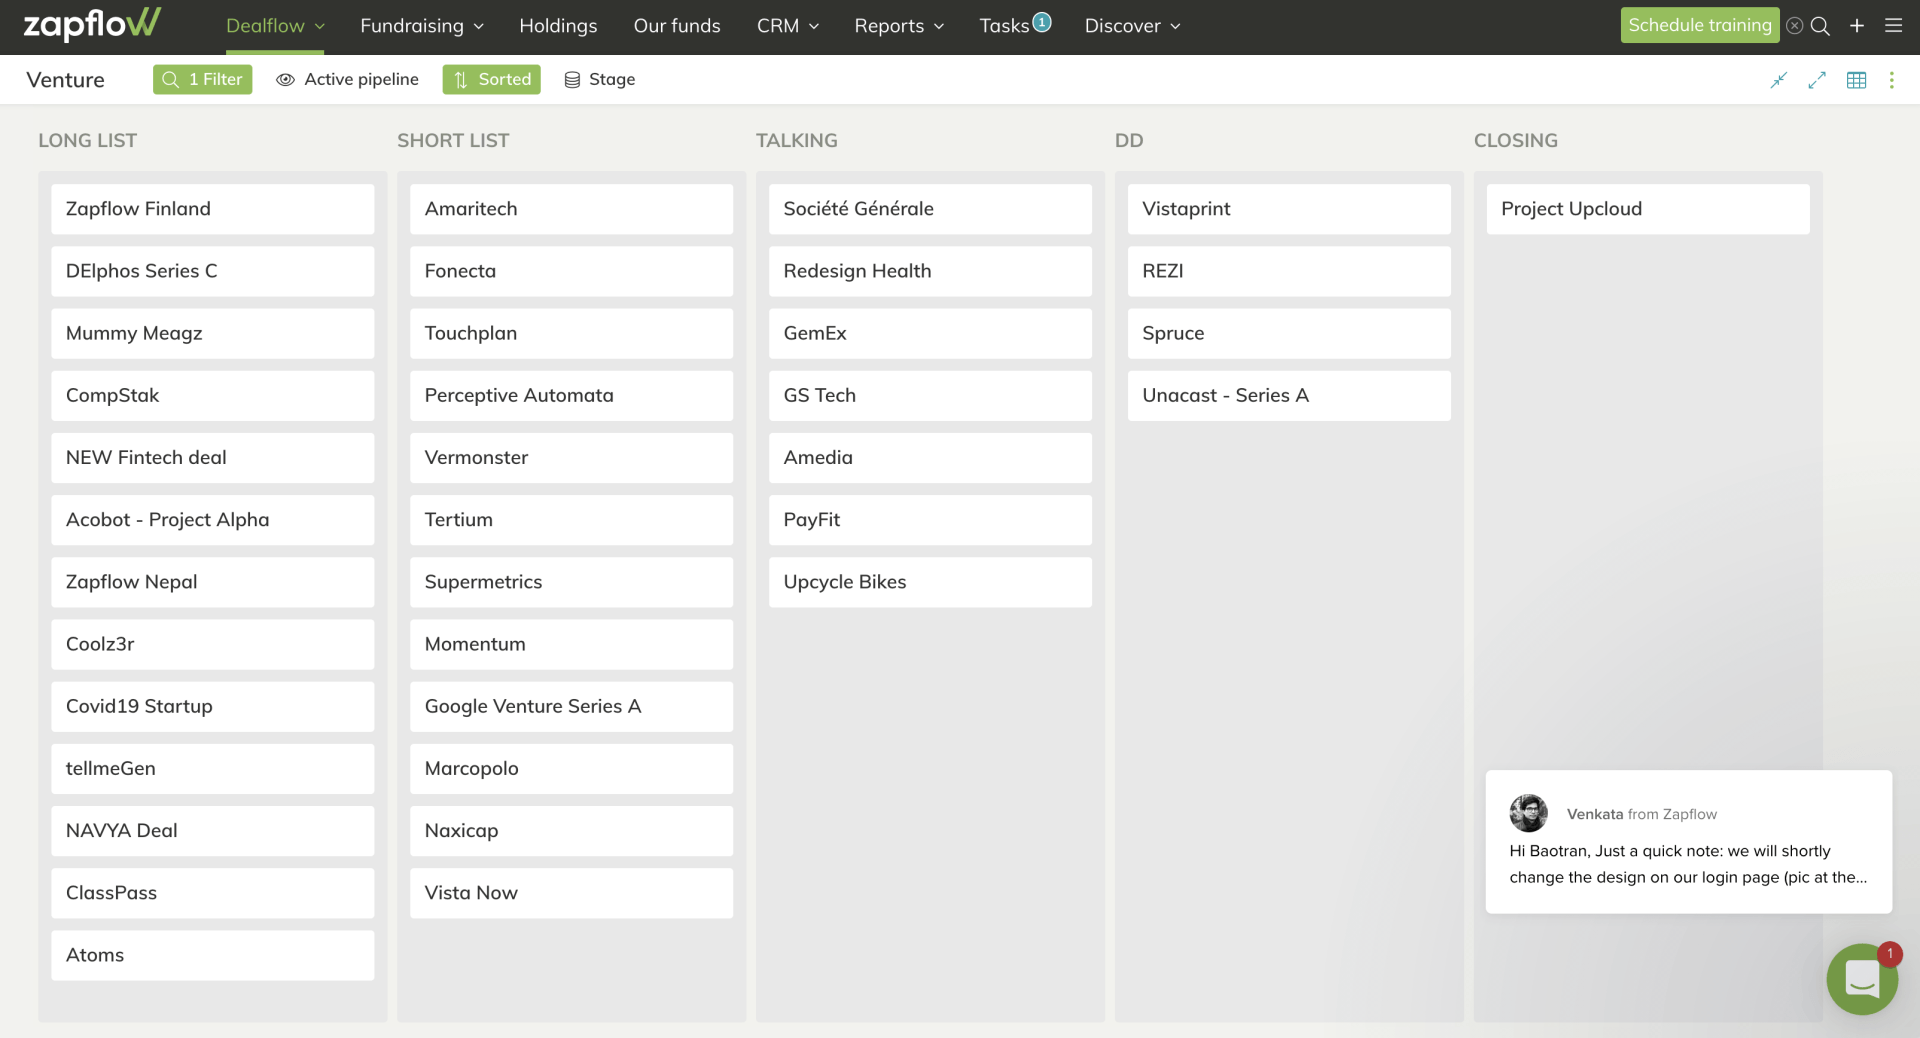Open the Intercom chat bubble

1861,979
